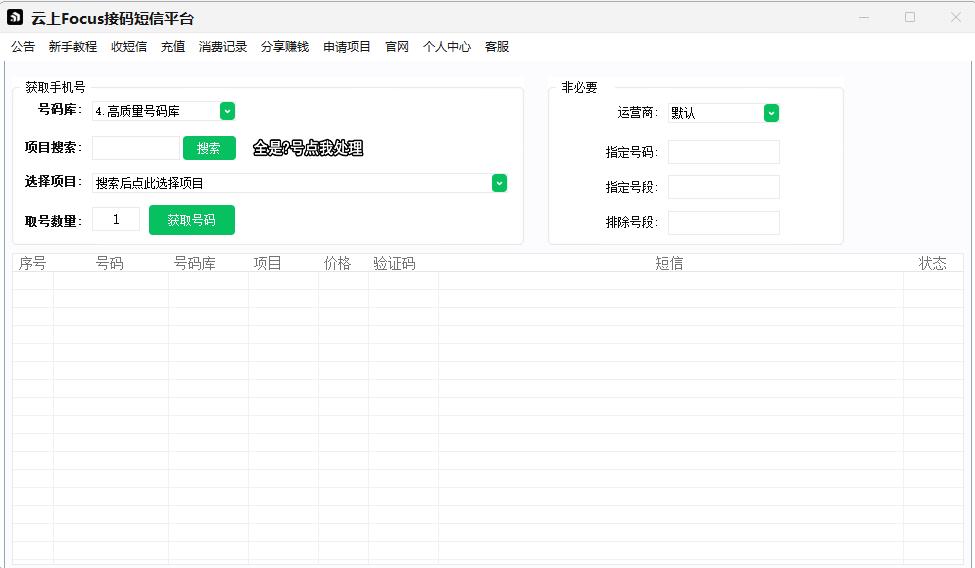
Task: Go to 消费记录 menu item
Action: click(223, 47)
